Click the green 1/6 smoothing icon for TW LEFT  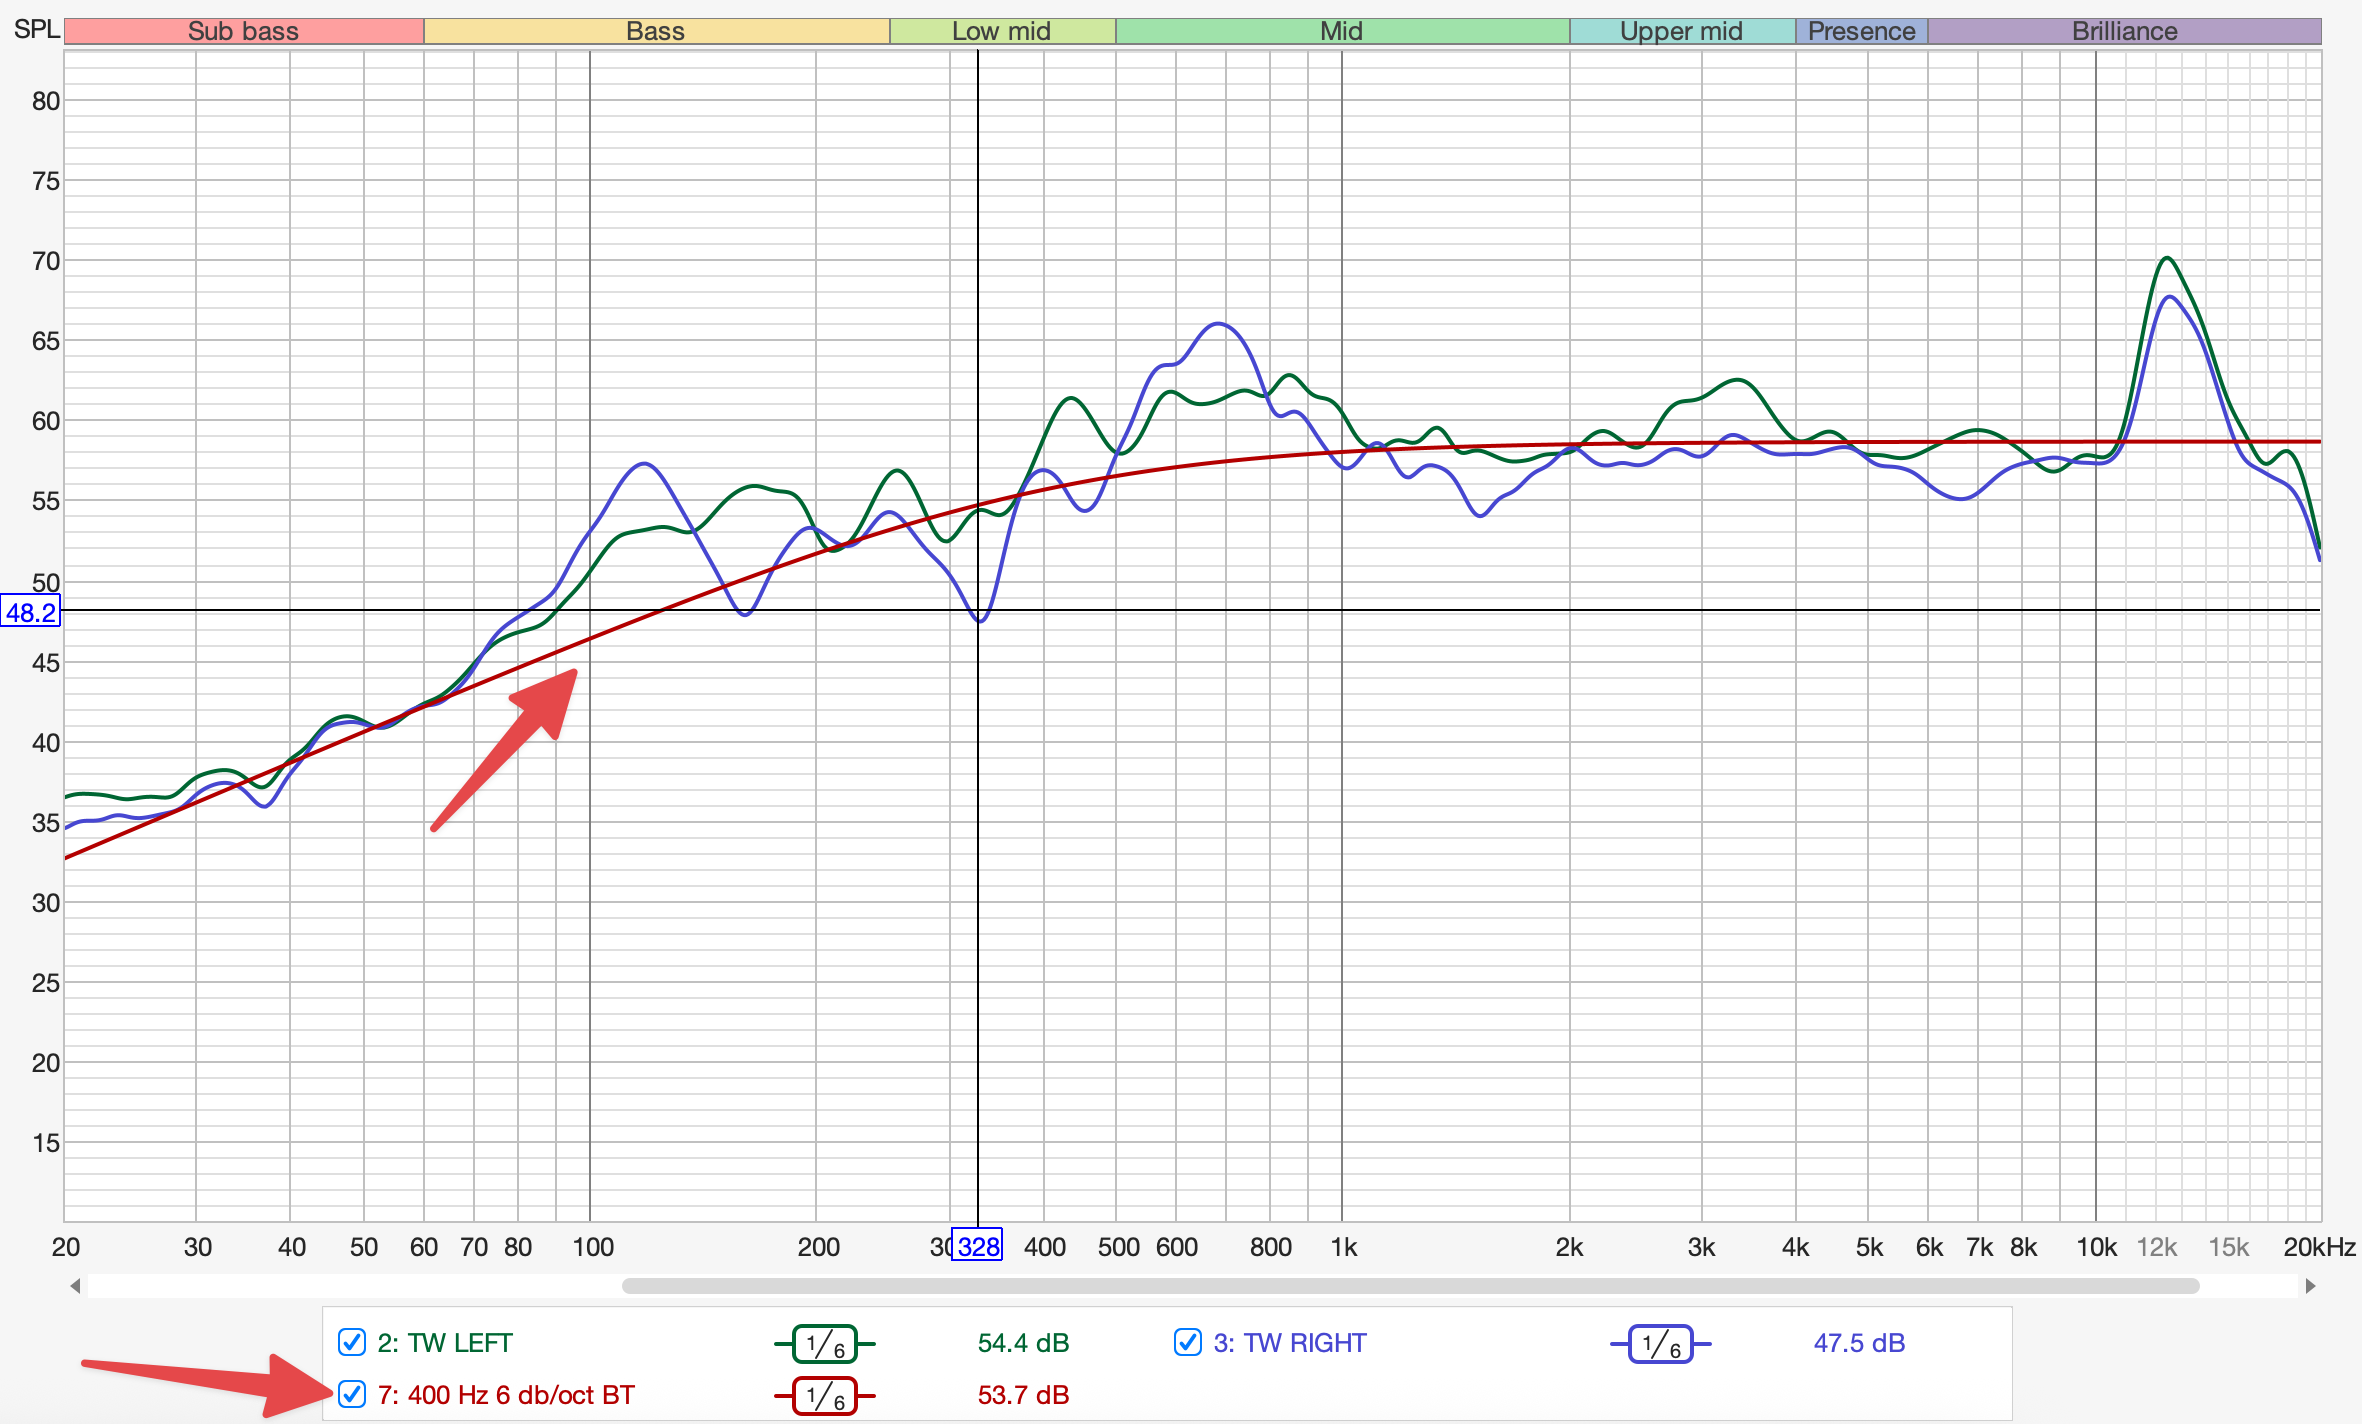pyautogui.click(x=825, y=1344)
